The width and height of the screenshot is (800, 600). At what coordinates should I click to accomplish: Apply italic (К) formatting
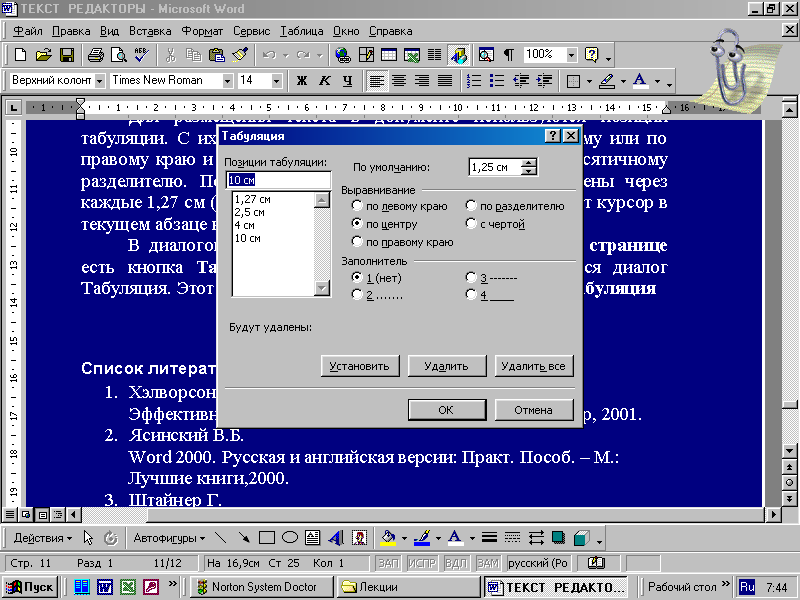[324, 81]
